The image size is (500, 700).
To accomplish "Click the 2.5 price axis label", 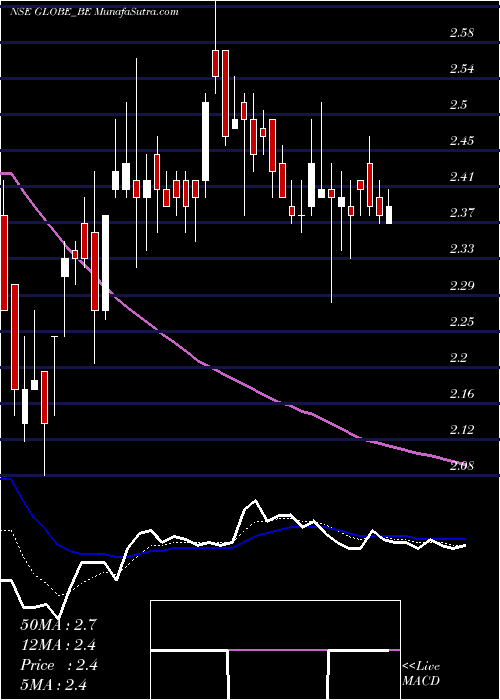I will pos(458,105).
